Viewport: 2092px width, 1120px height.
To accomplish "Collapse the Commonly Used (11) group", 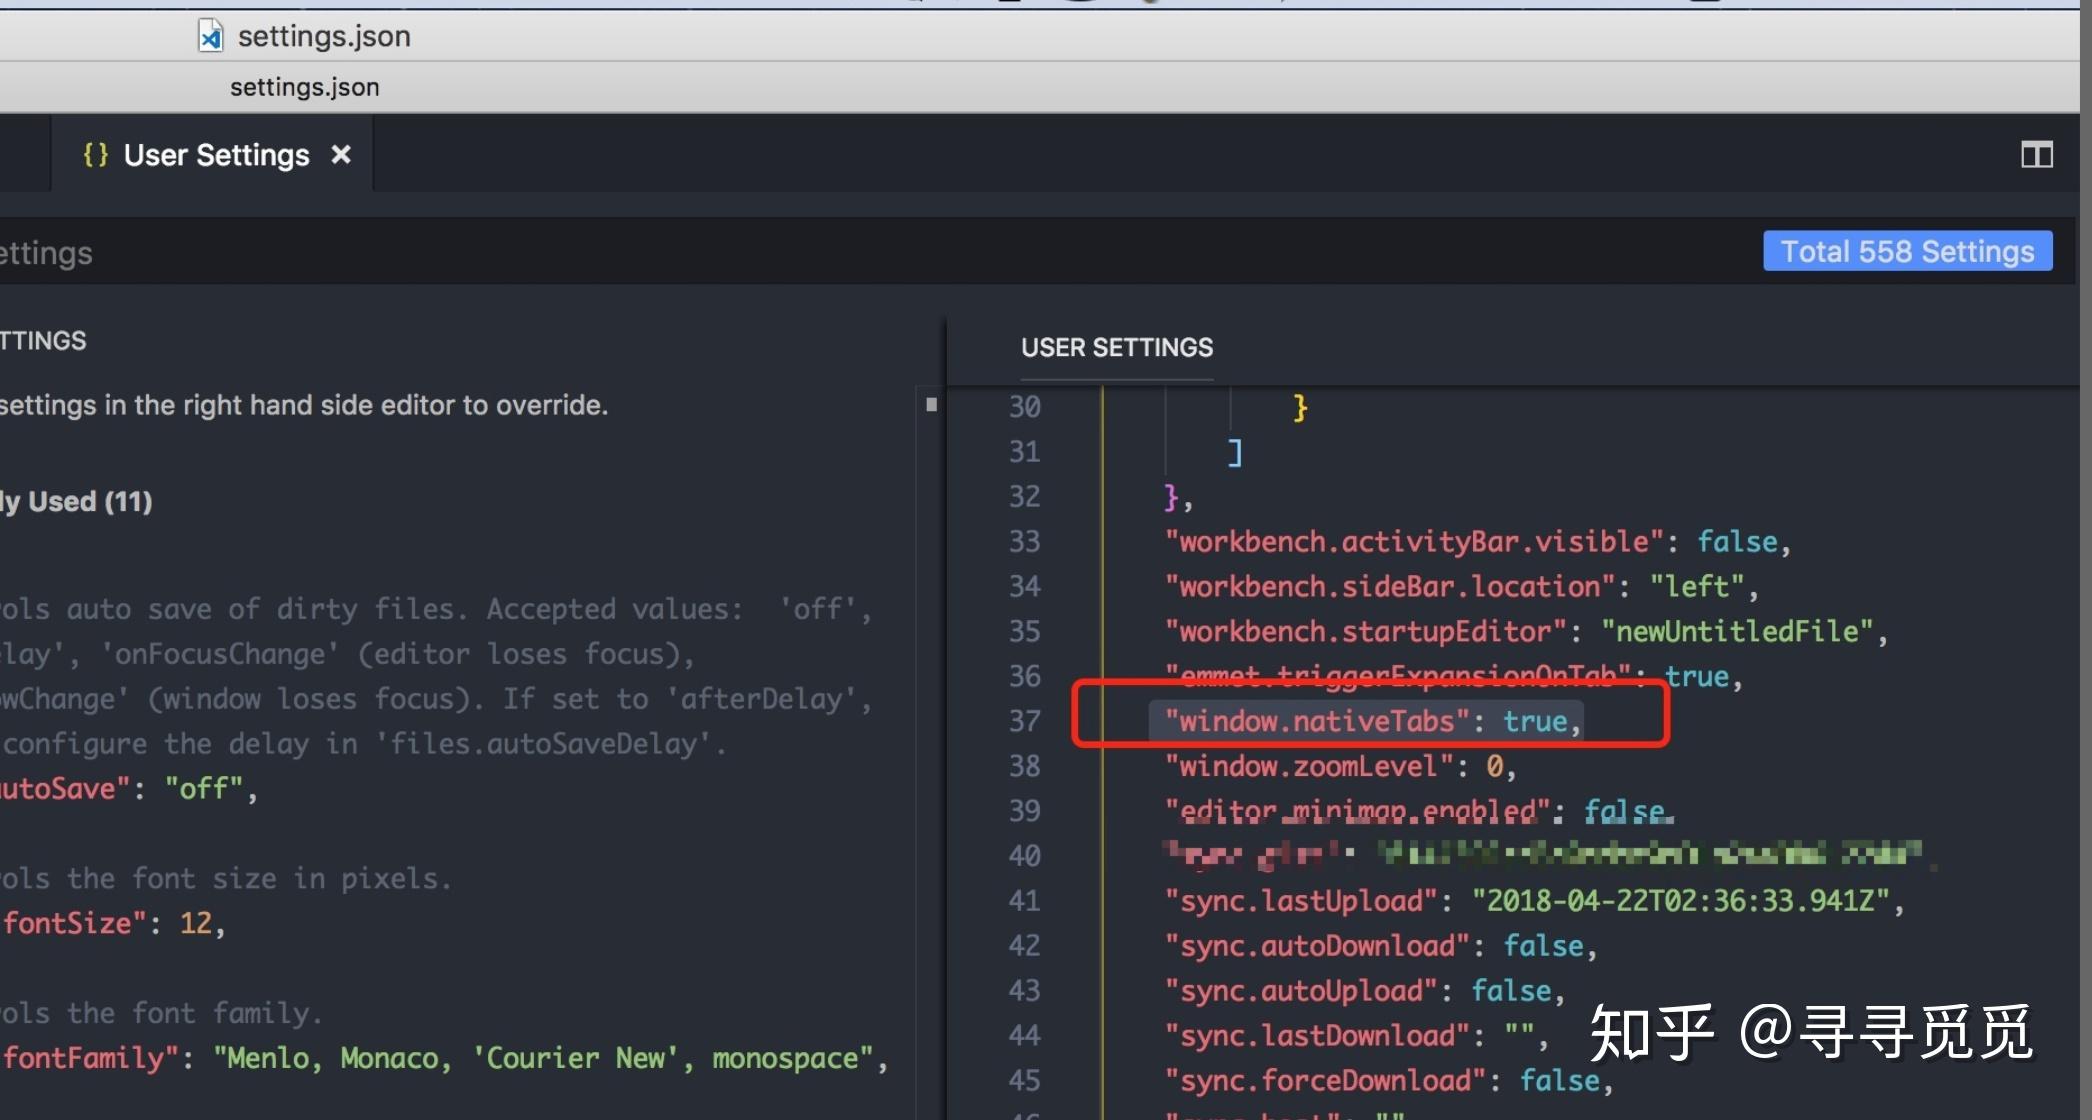I will tap(78, 501).
